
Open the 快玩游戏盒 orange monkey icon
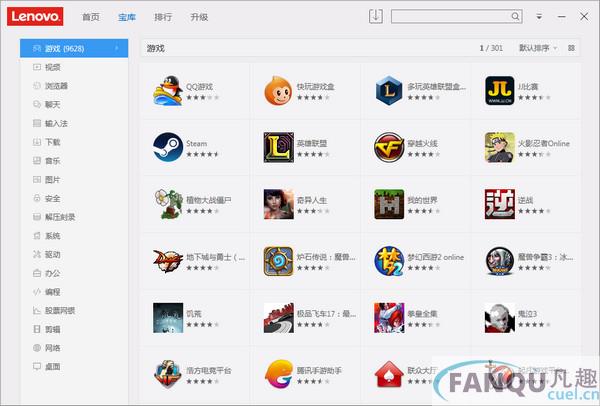click(x=278, y=90)
